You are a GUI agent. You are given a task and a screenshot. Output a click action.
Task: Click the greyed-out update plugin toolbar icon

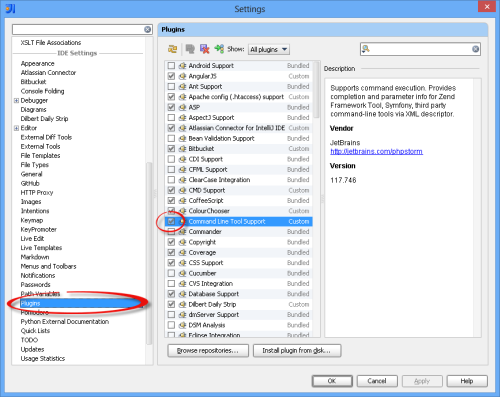[x=190, y=49]
